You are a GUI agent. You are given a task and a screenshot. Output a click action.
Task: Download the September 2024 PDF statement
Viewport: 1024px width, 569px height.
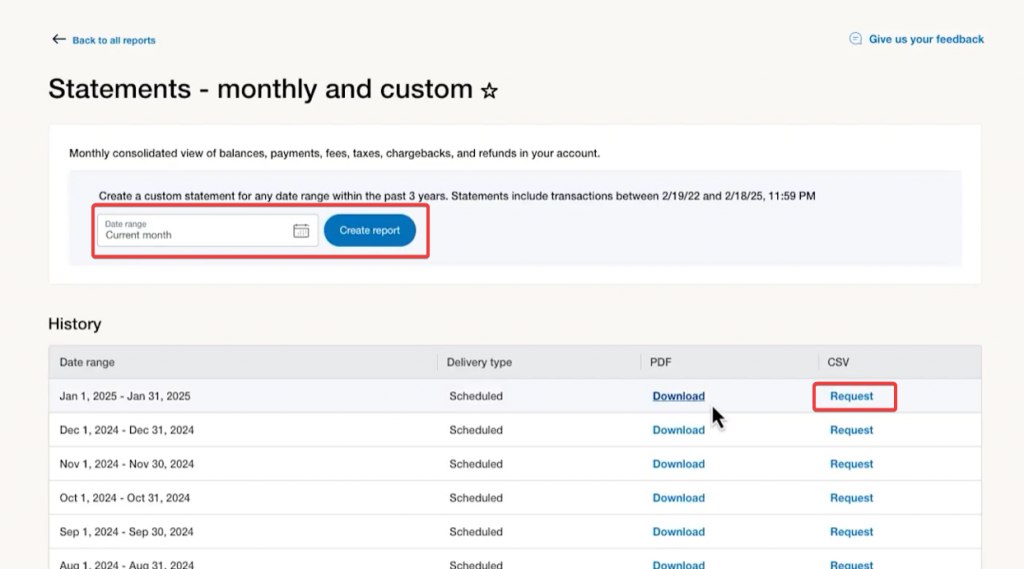678,532
